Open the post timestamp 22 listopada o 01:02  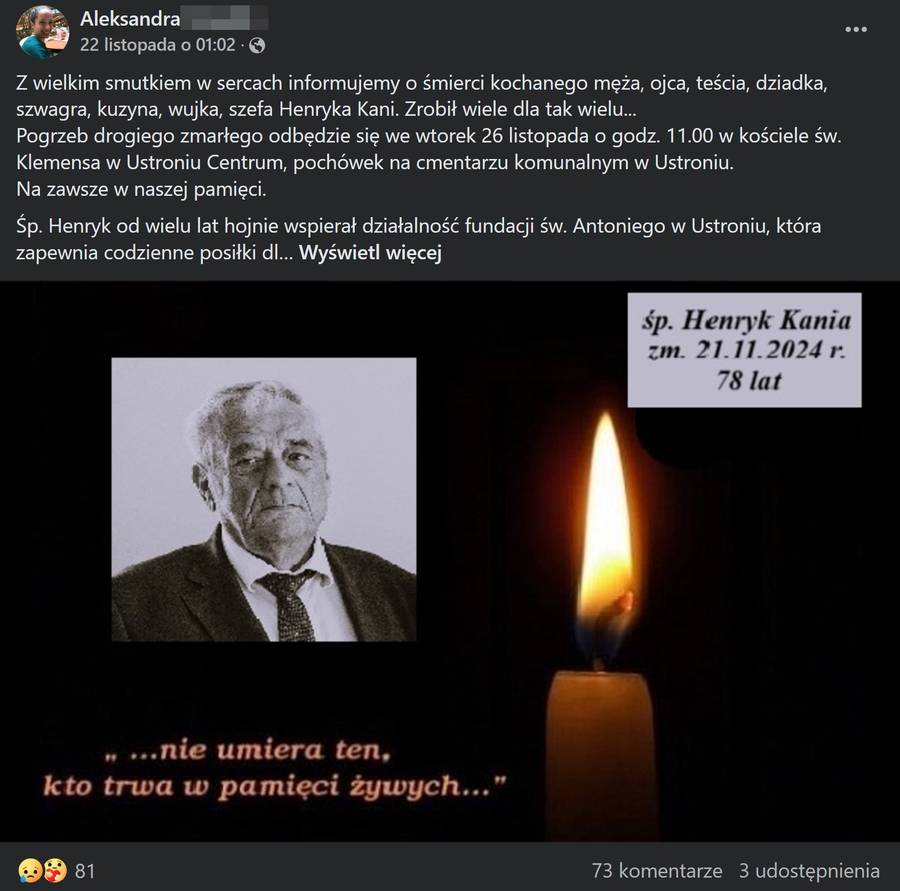157,45
